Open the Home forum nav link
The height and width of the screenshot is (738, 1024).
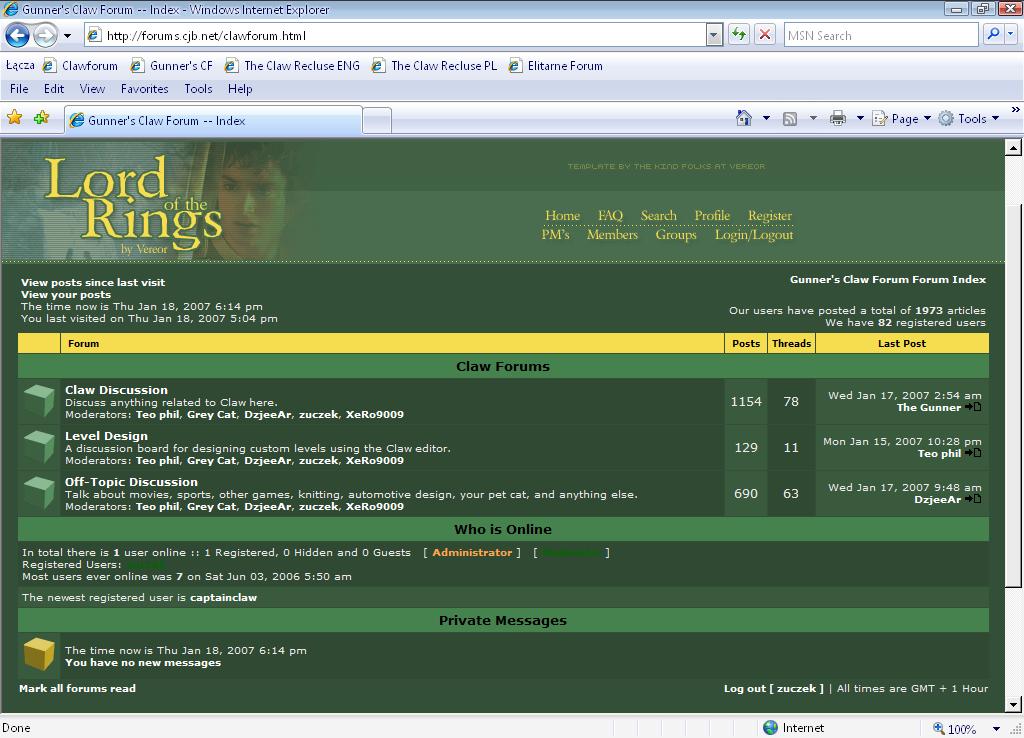pyautogui.click(x=562, y=216)
